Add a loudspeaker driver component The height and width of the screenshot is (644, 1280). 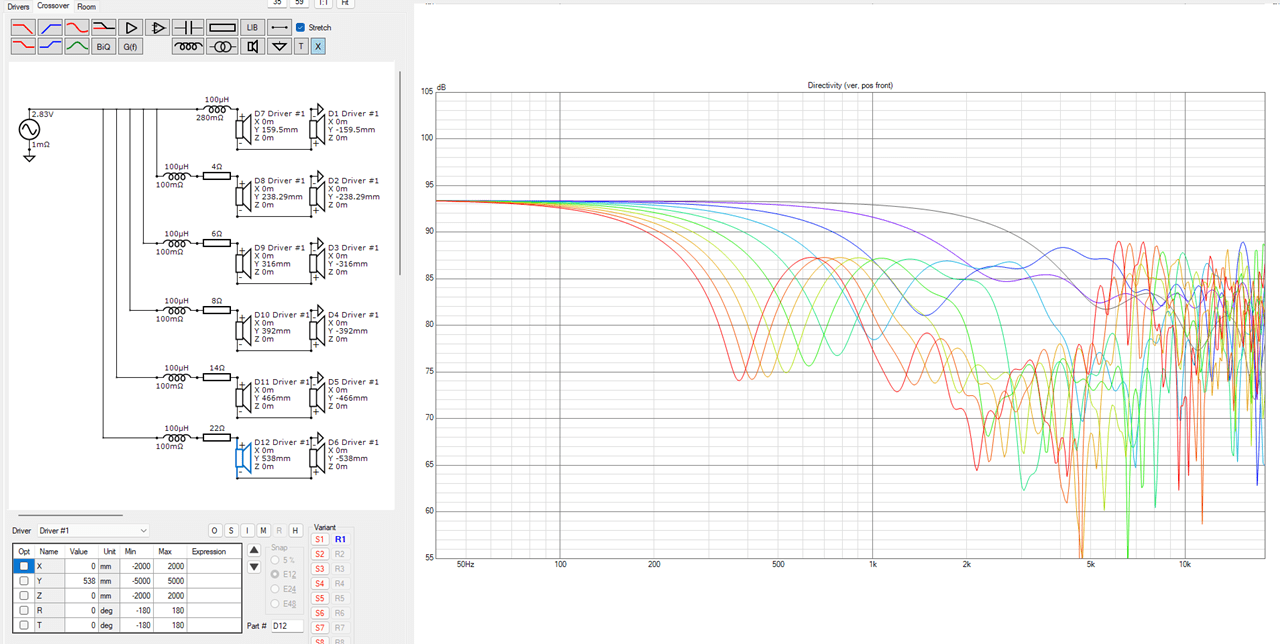pyautogui.click(x=253, y=46)
